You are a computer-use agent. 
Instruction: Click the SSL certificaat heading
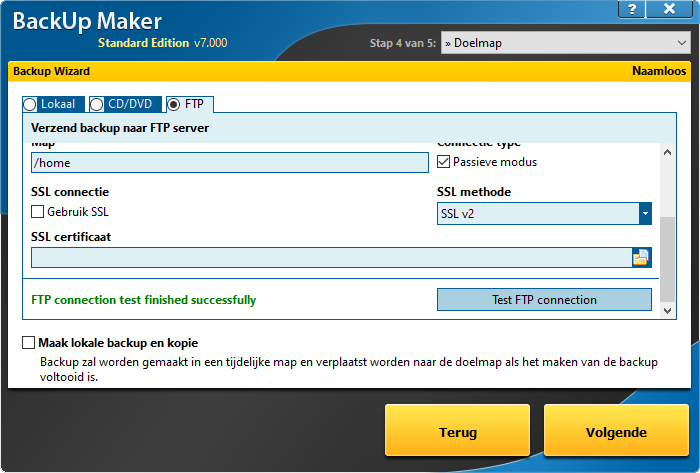[x=71, y=236]
